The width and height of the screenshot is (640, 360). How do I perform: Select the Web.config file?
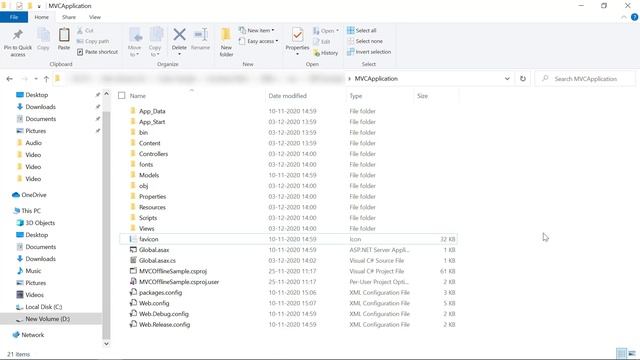pyautogui.click(x=153, y=303)
